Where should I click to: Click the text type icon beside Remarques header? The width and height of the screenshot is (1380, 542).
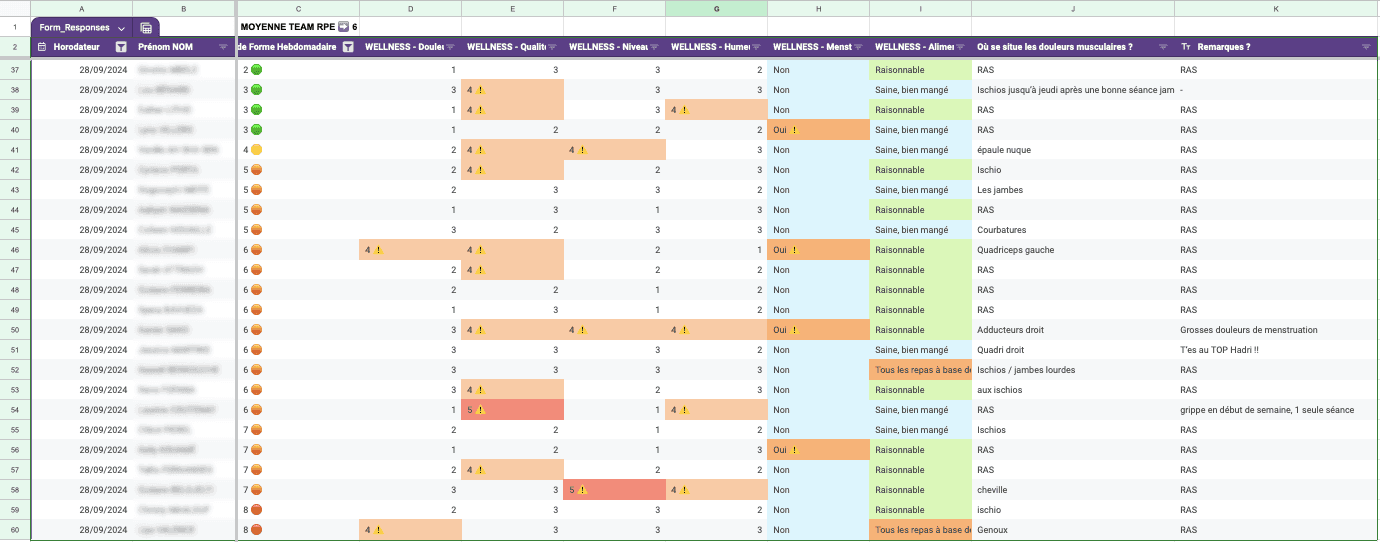(1186, 47)
